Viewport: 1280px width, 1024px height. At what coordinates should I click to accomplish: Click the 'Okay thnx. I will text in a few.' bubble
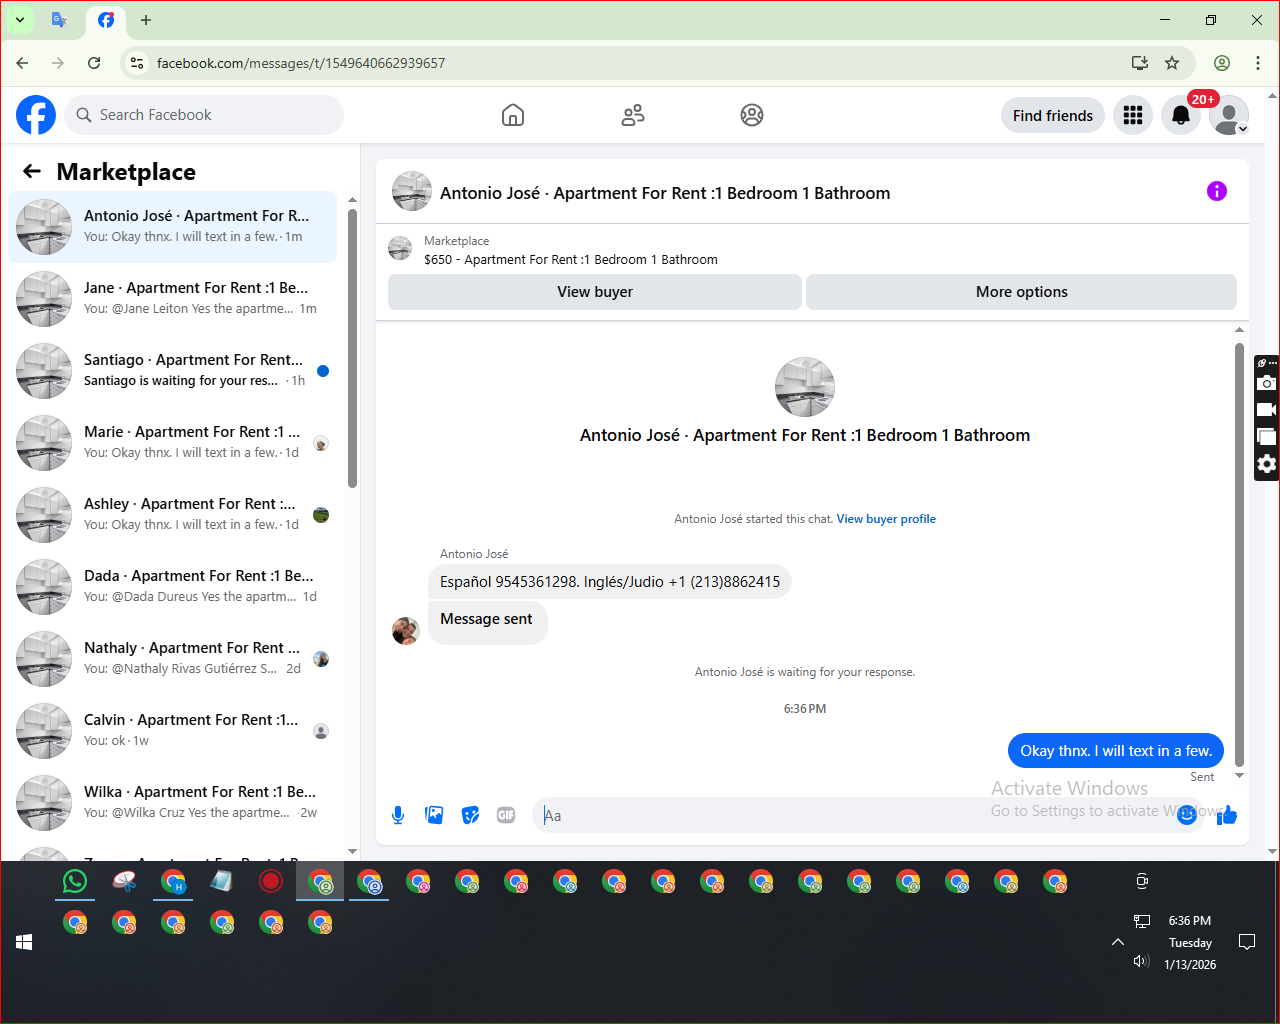pos(1116,751)
